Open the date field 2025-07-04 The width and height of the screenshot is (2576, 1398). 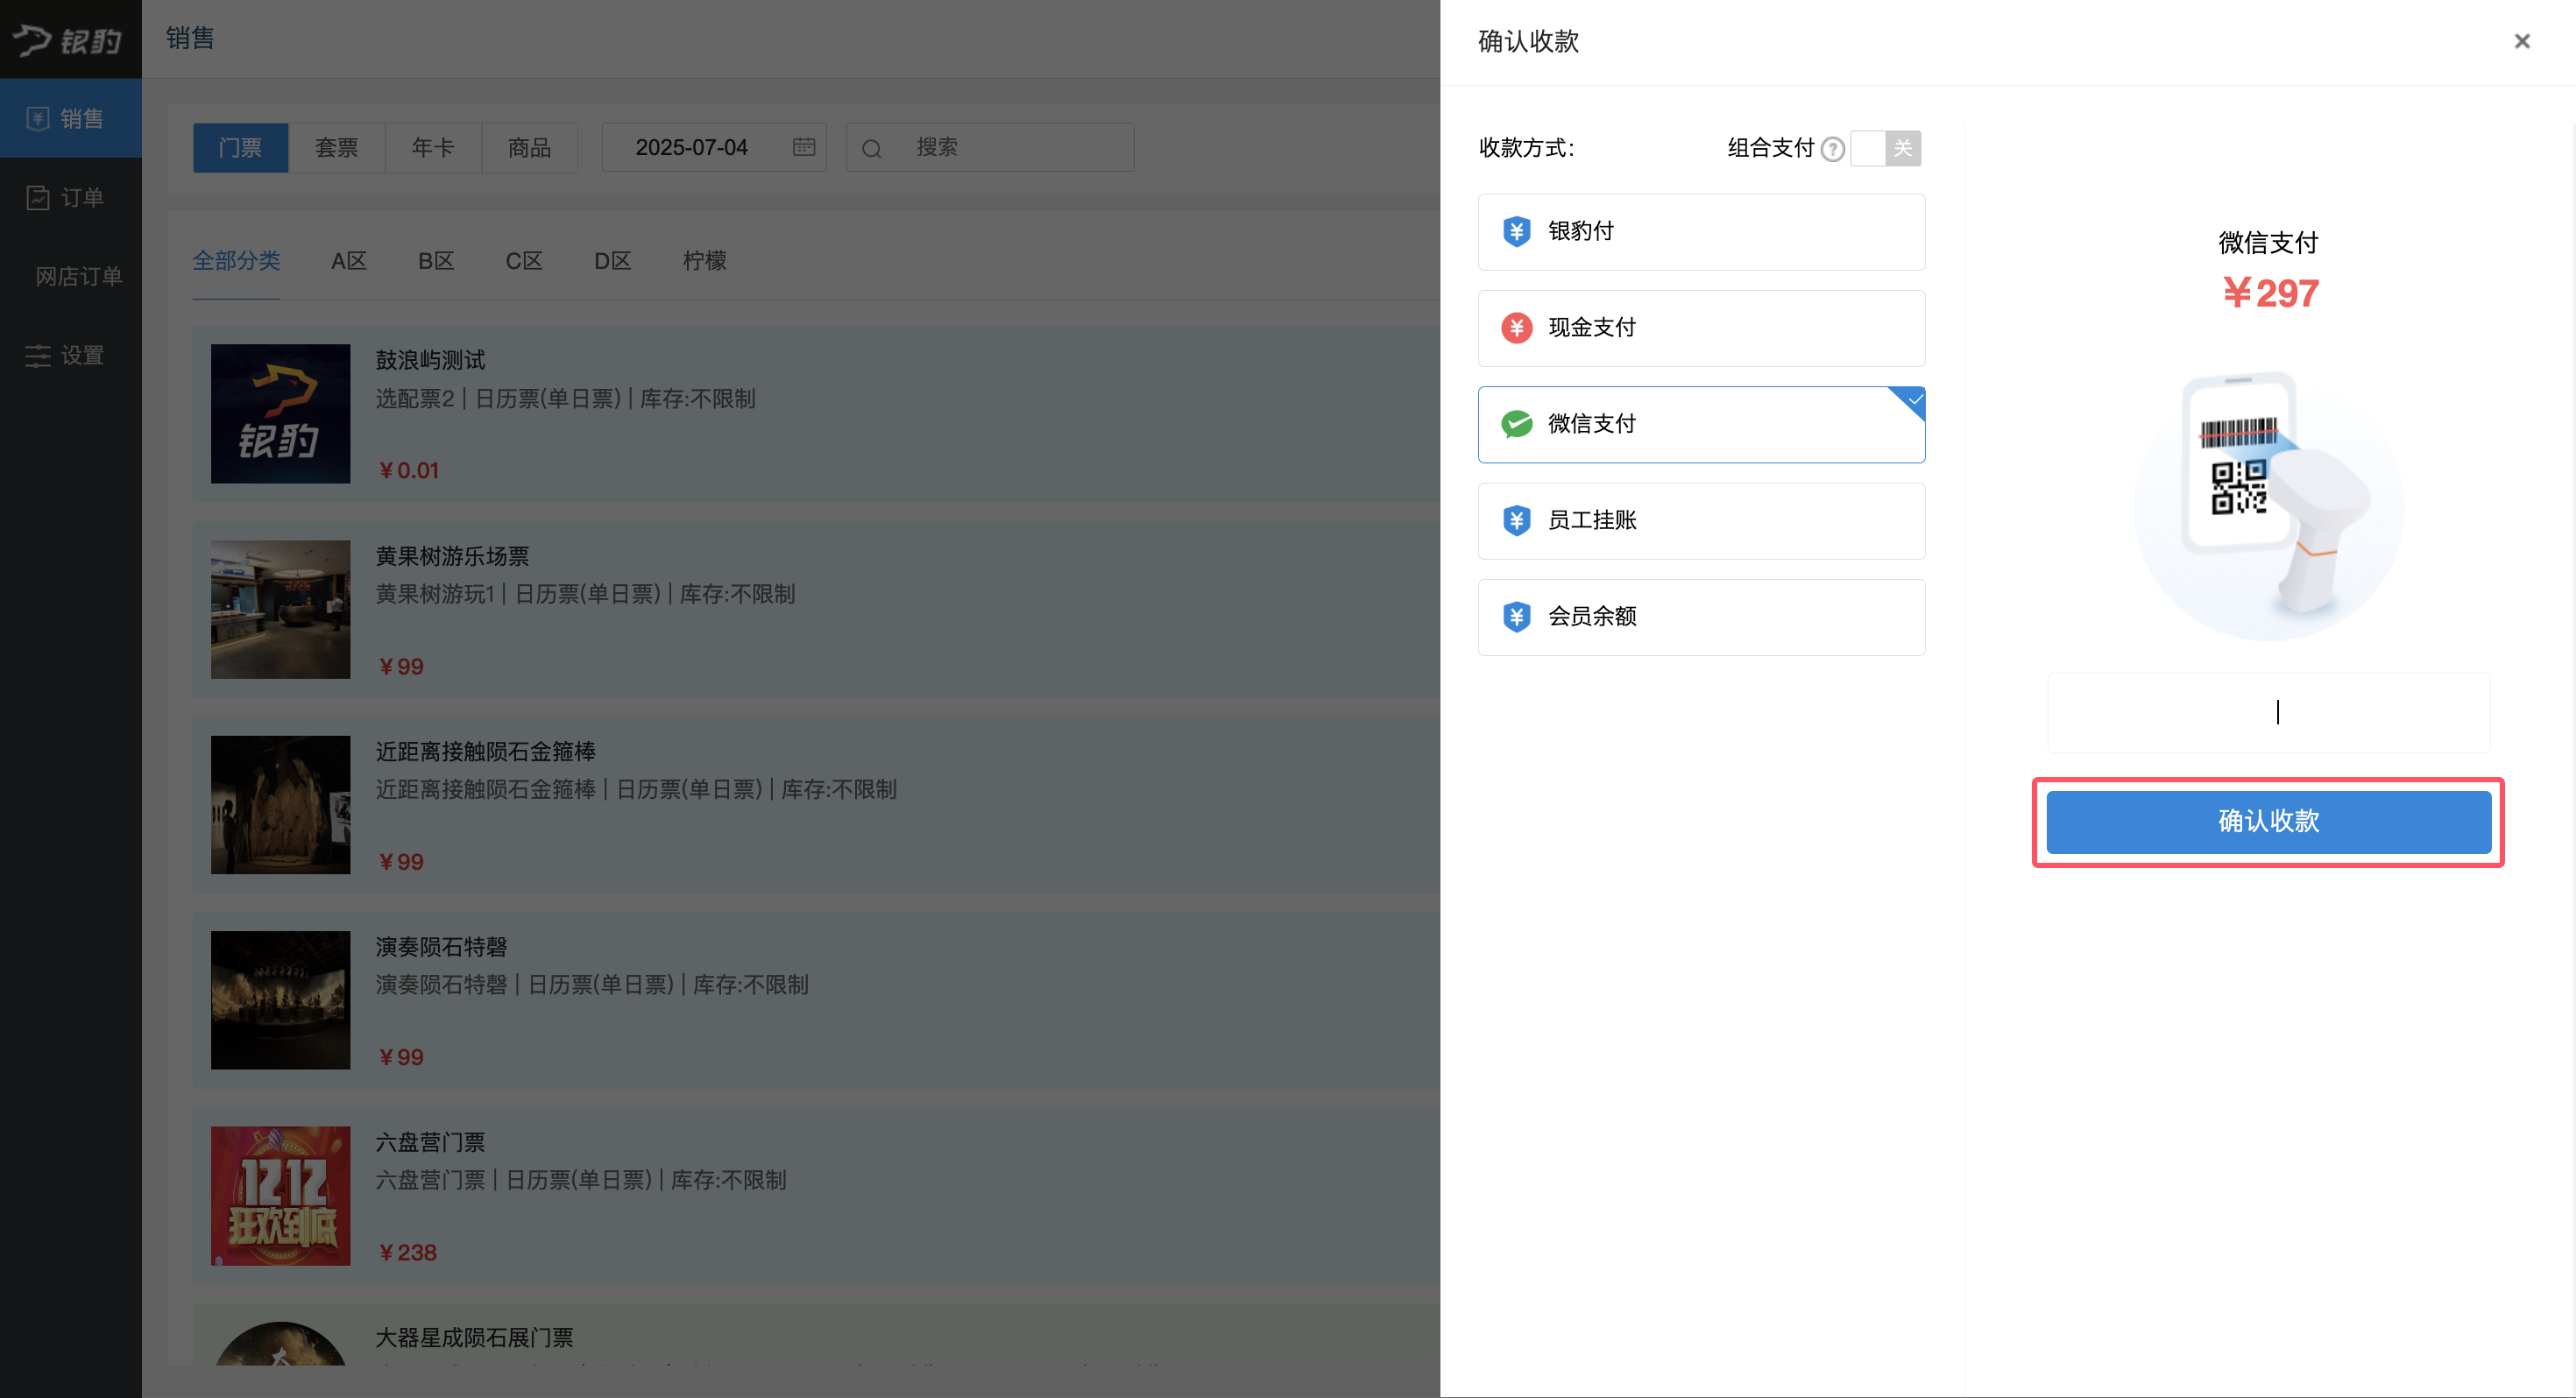coord(714,147)
